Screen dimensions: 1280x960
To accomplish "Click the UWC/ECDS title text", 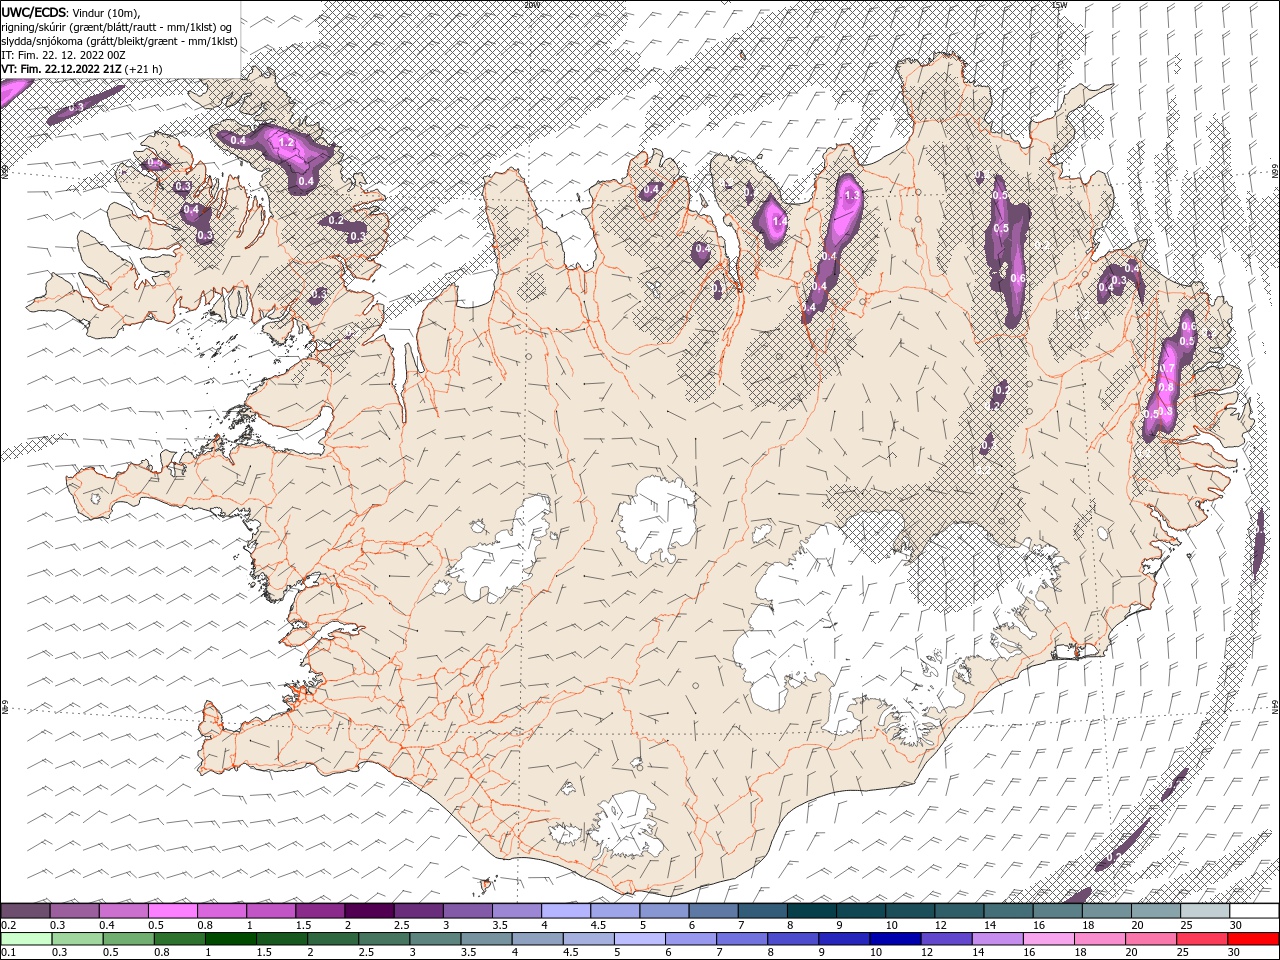I will (34, 12).
